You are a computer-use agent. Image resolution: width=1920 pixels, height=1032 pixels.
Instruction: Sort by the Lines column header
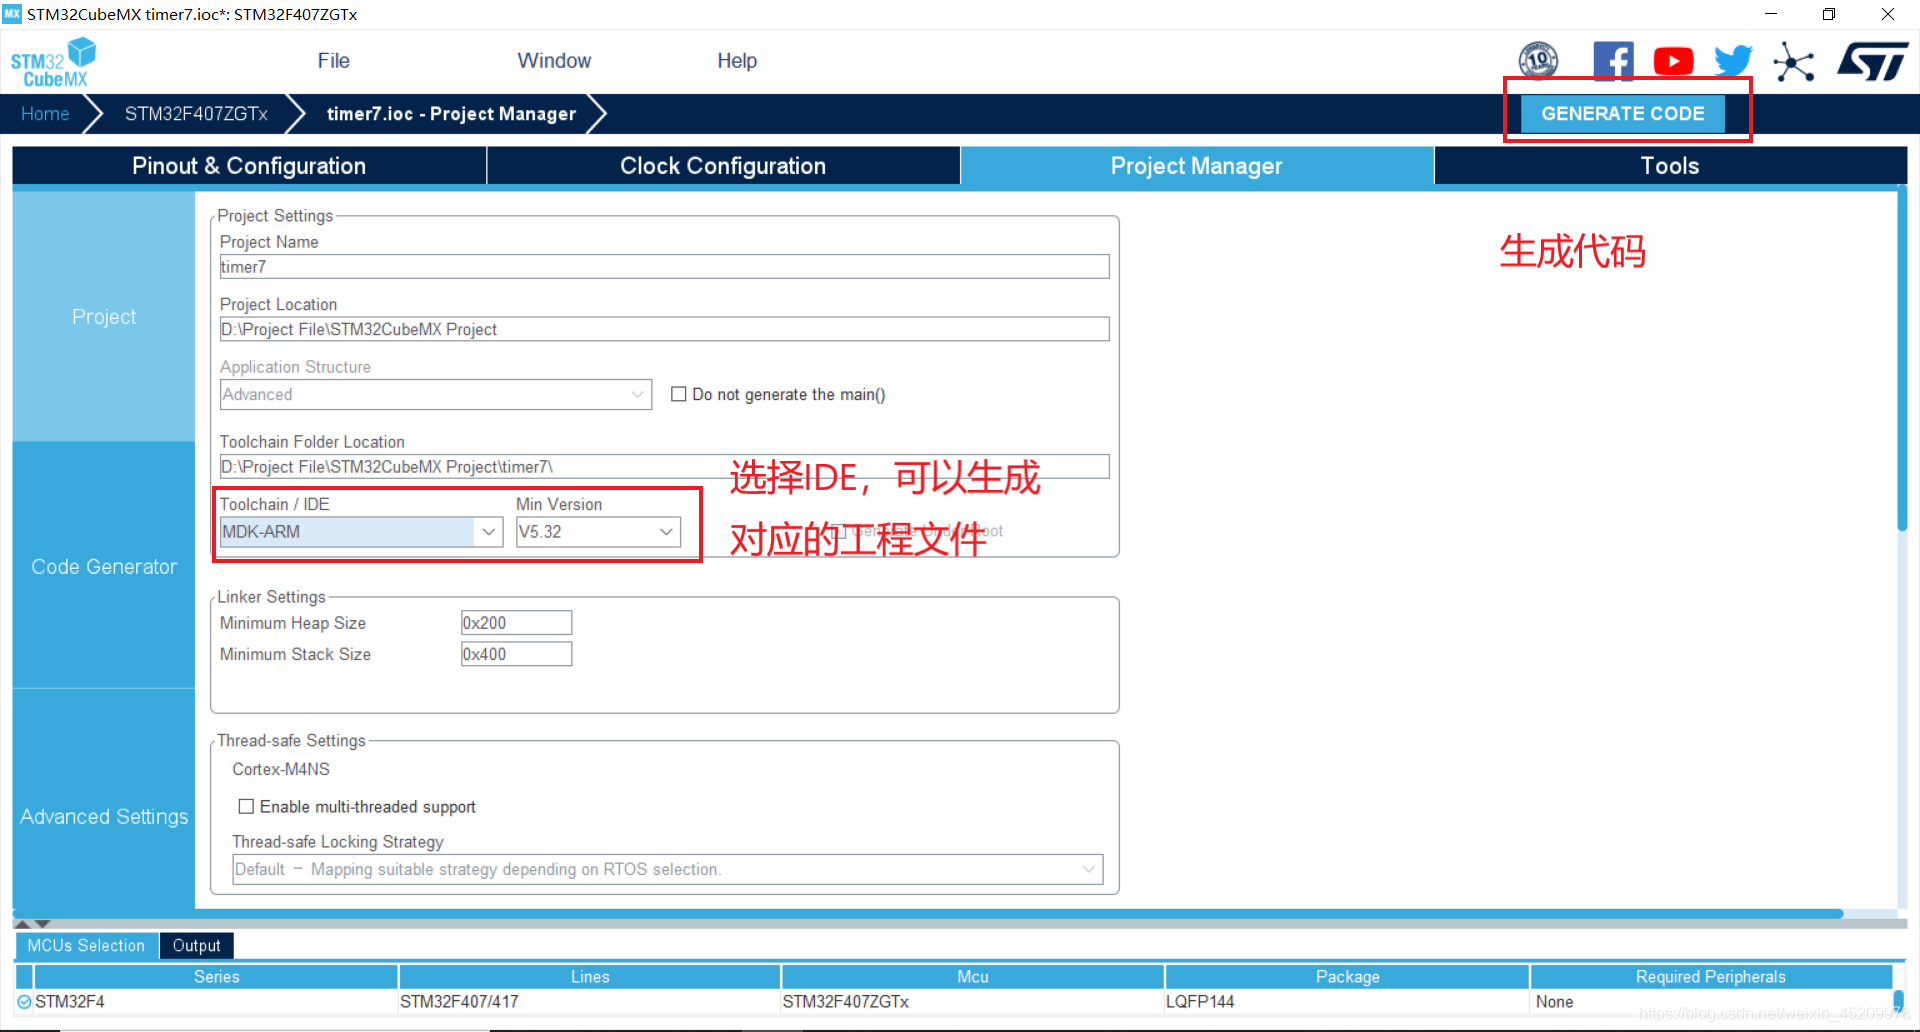pos(590,977)
